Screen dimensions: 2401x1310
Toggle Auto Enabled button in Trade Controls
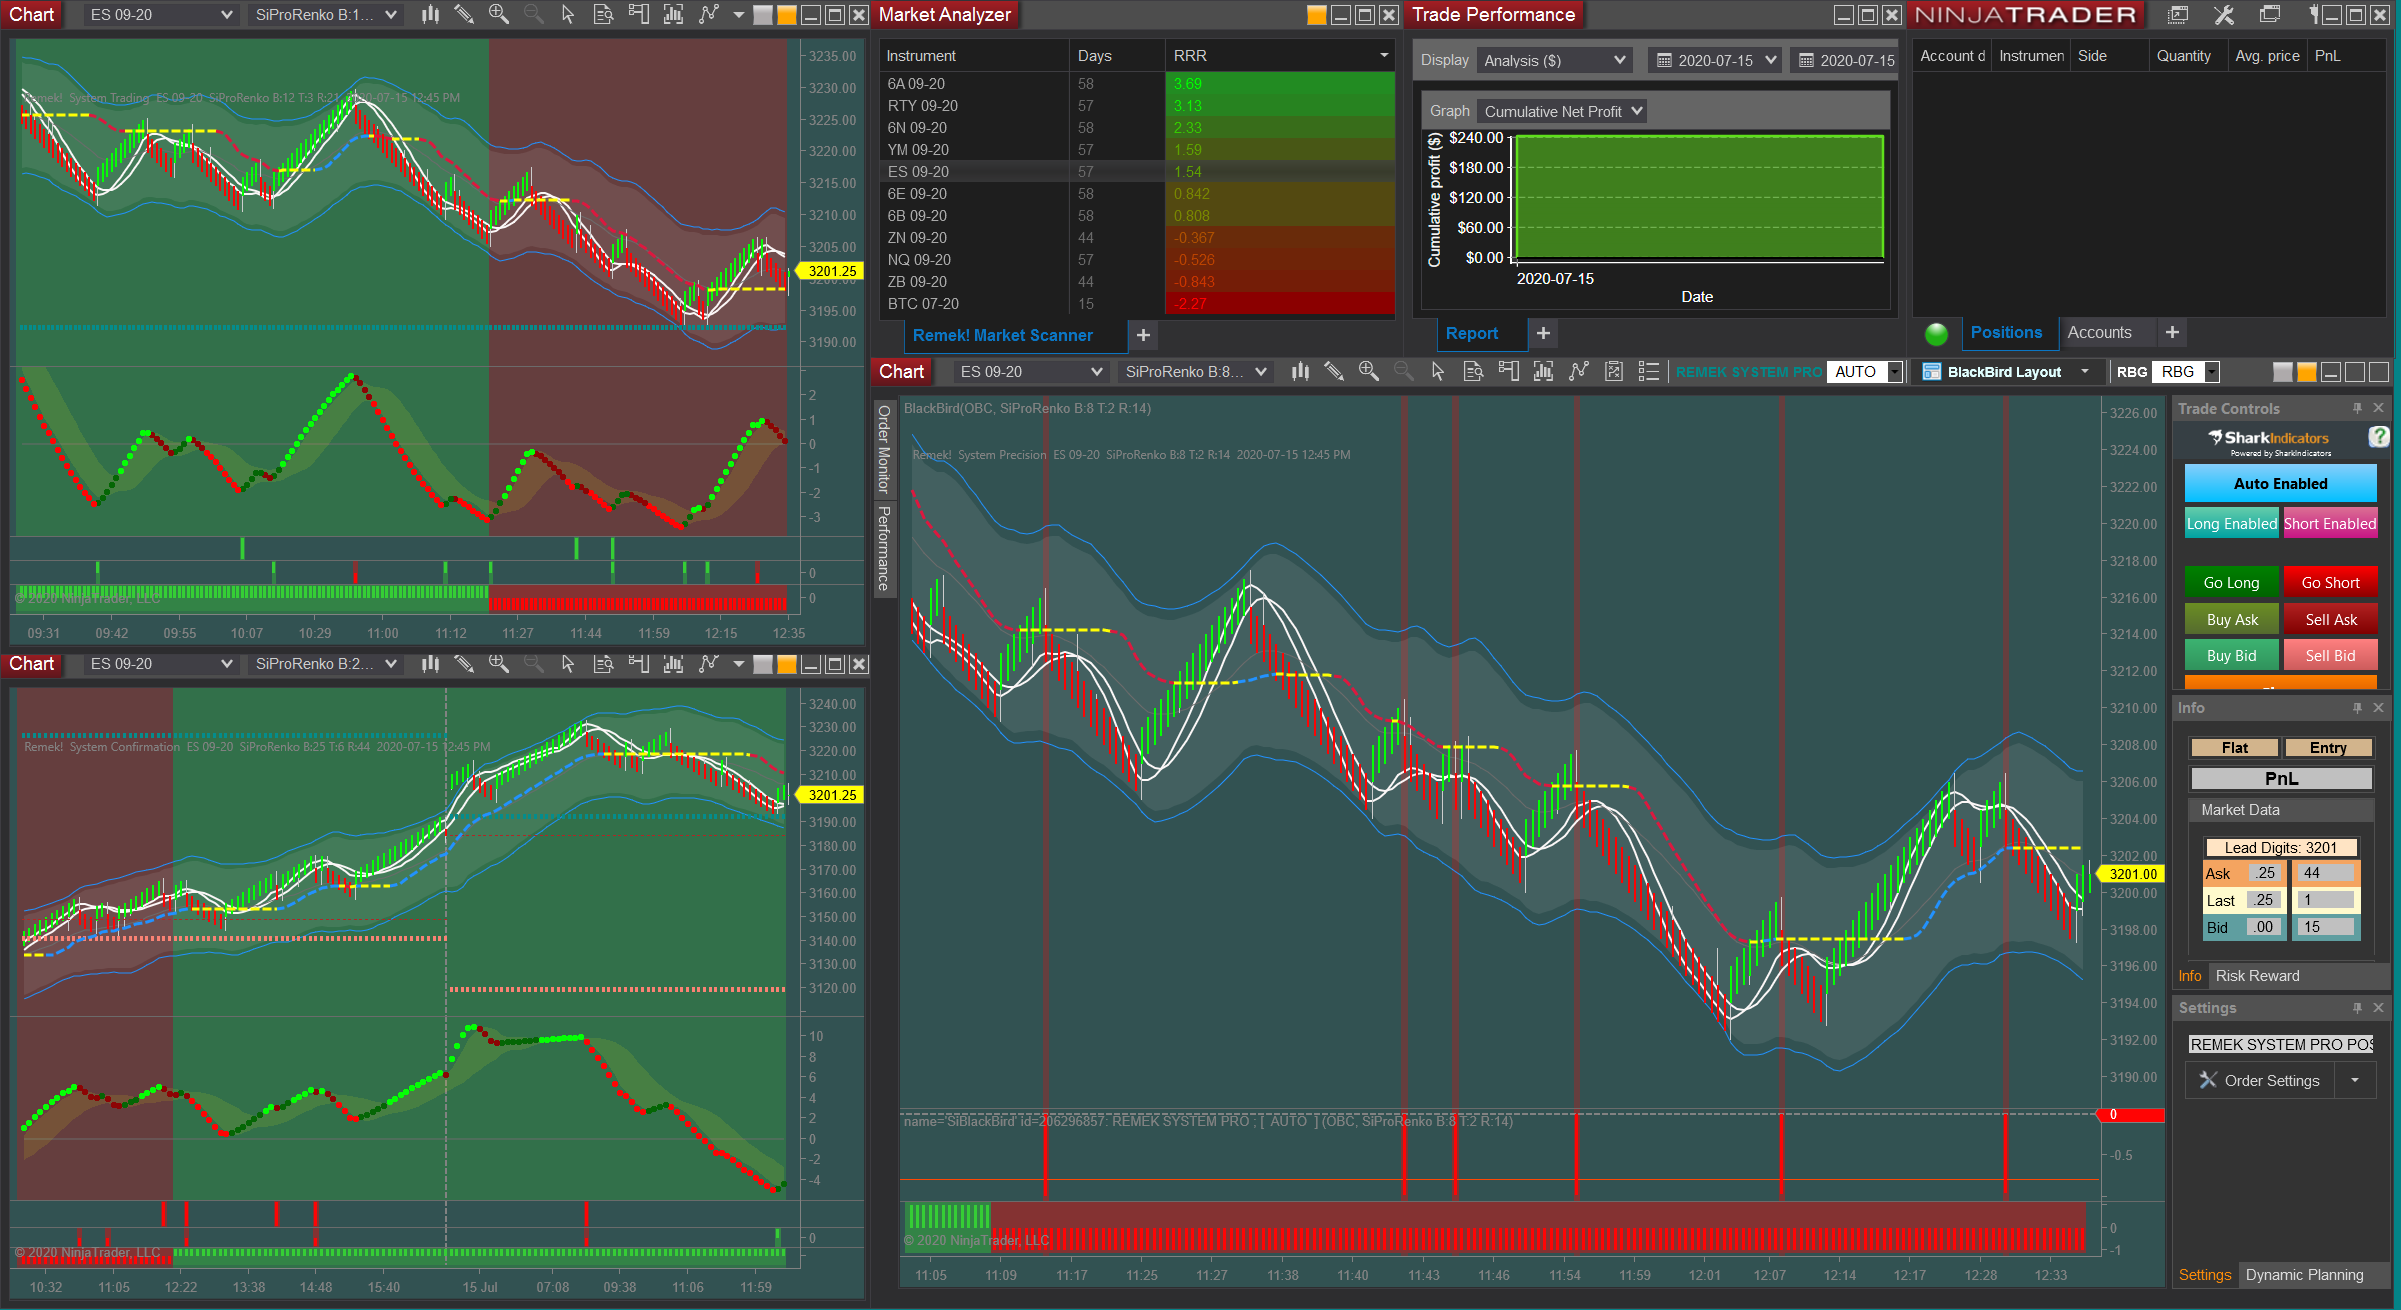(2280, 483)
